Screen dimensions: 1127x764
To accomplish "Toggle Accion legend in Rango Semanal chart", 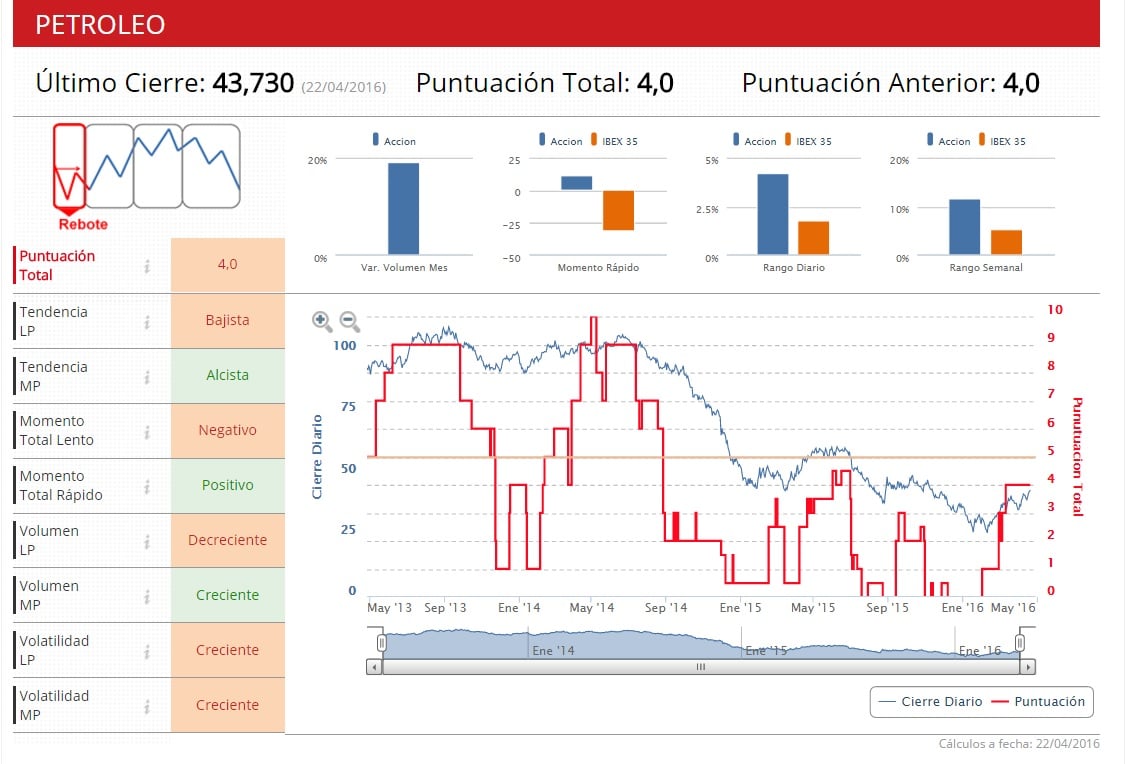I will pyautogui.click(x=949, y=140).
